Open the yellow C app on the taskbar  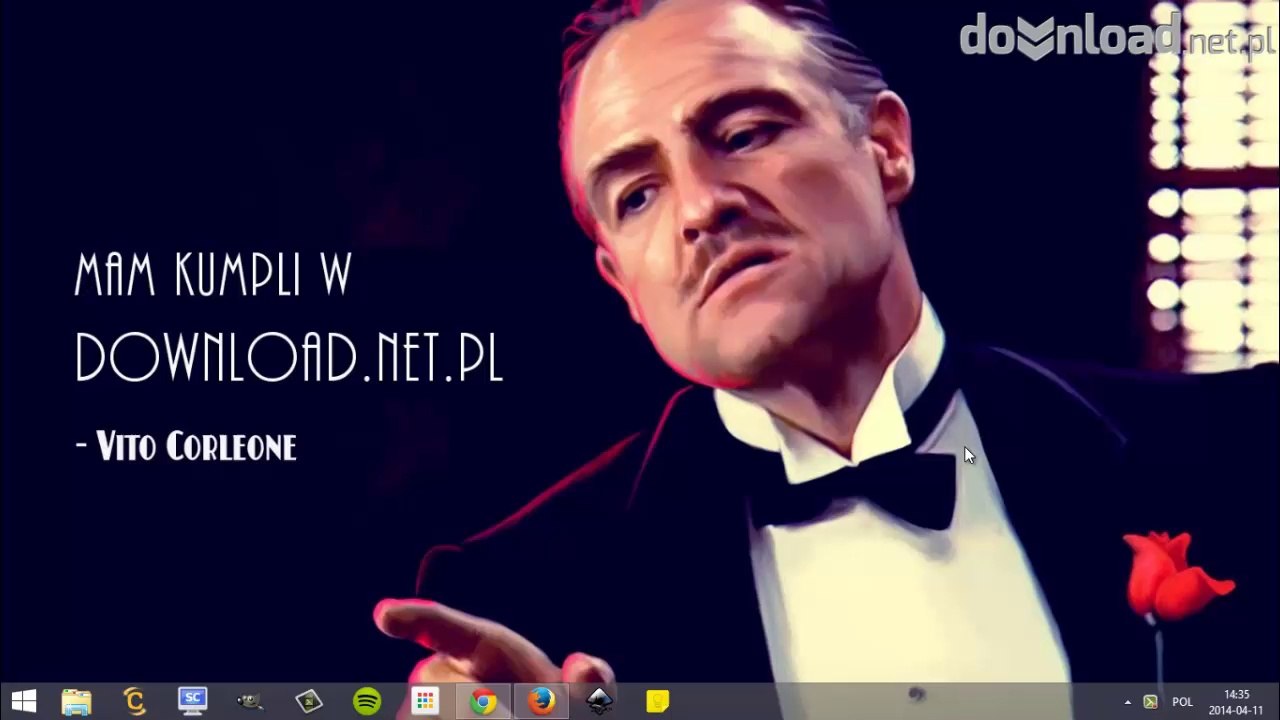click(x=134, y=701)
